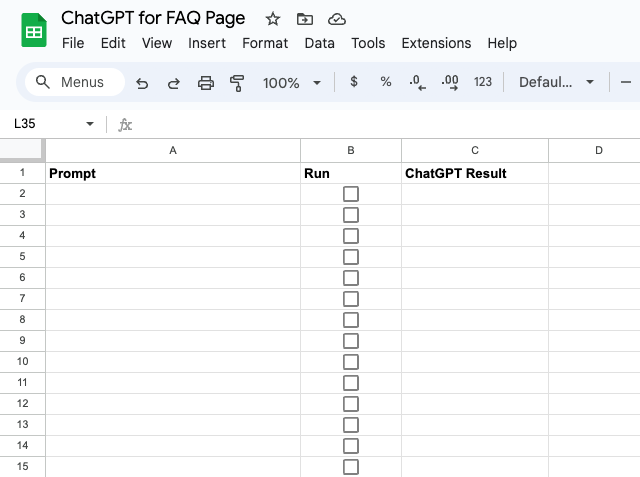The width and height of the screenshot is (640, 477).
Task: Open the View menu
Action: (x=157, y=43)
